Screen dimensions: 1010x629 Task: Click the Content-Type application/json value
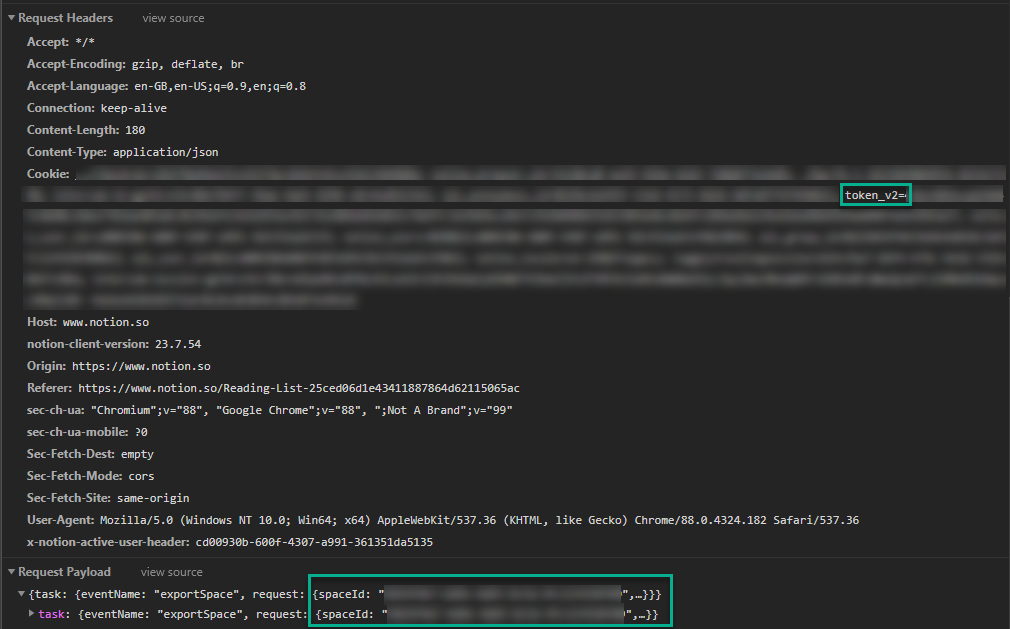165,152
